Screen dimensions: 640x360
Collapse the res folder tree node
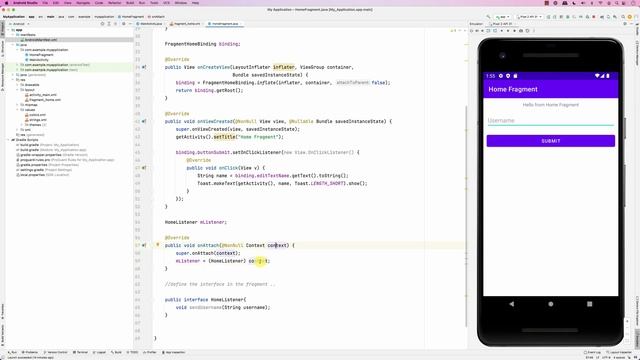(13, 80)
